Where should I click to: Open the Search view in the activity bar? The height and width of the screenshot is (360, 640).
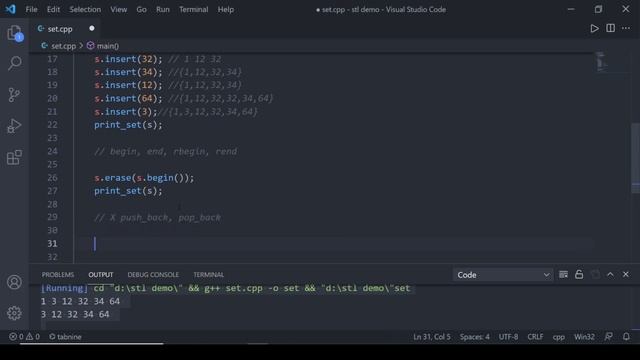click(x=14, y=63)
